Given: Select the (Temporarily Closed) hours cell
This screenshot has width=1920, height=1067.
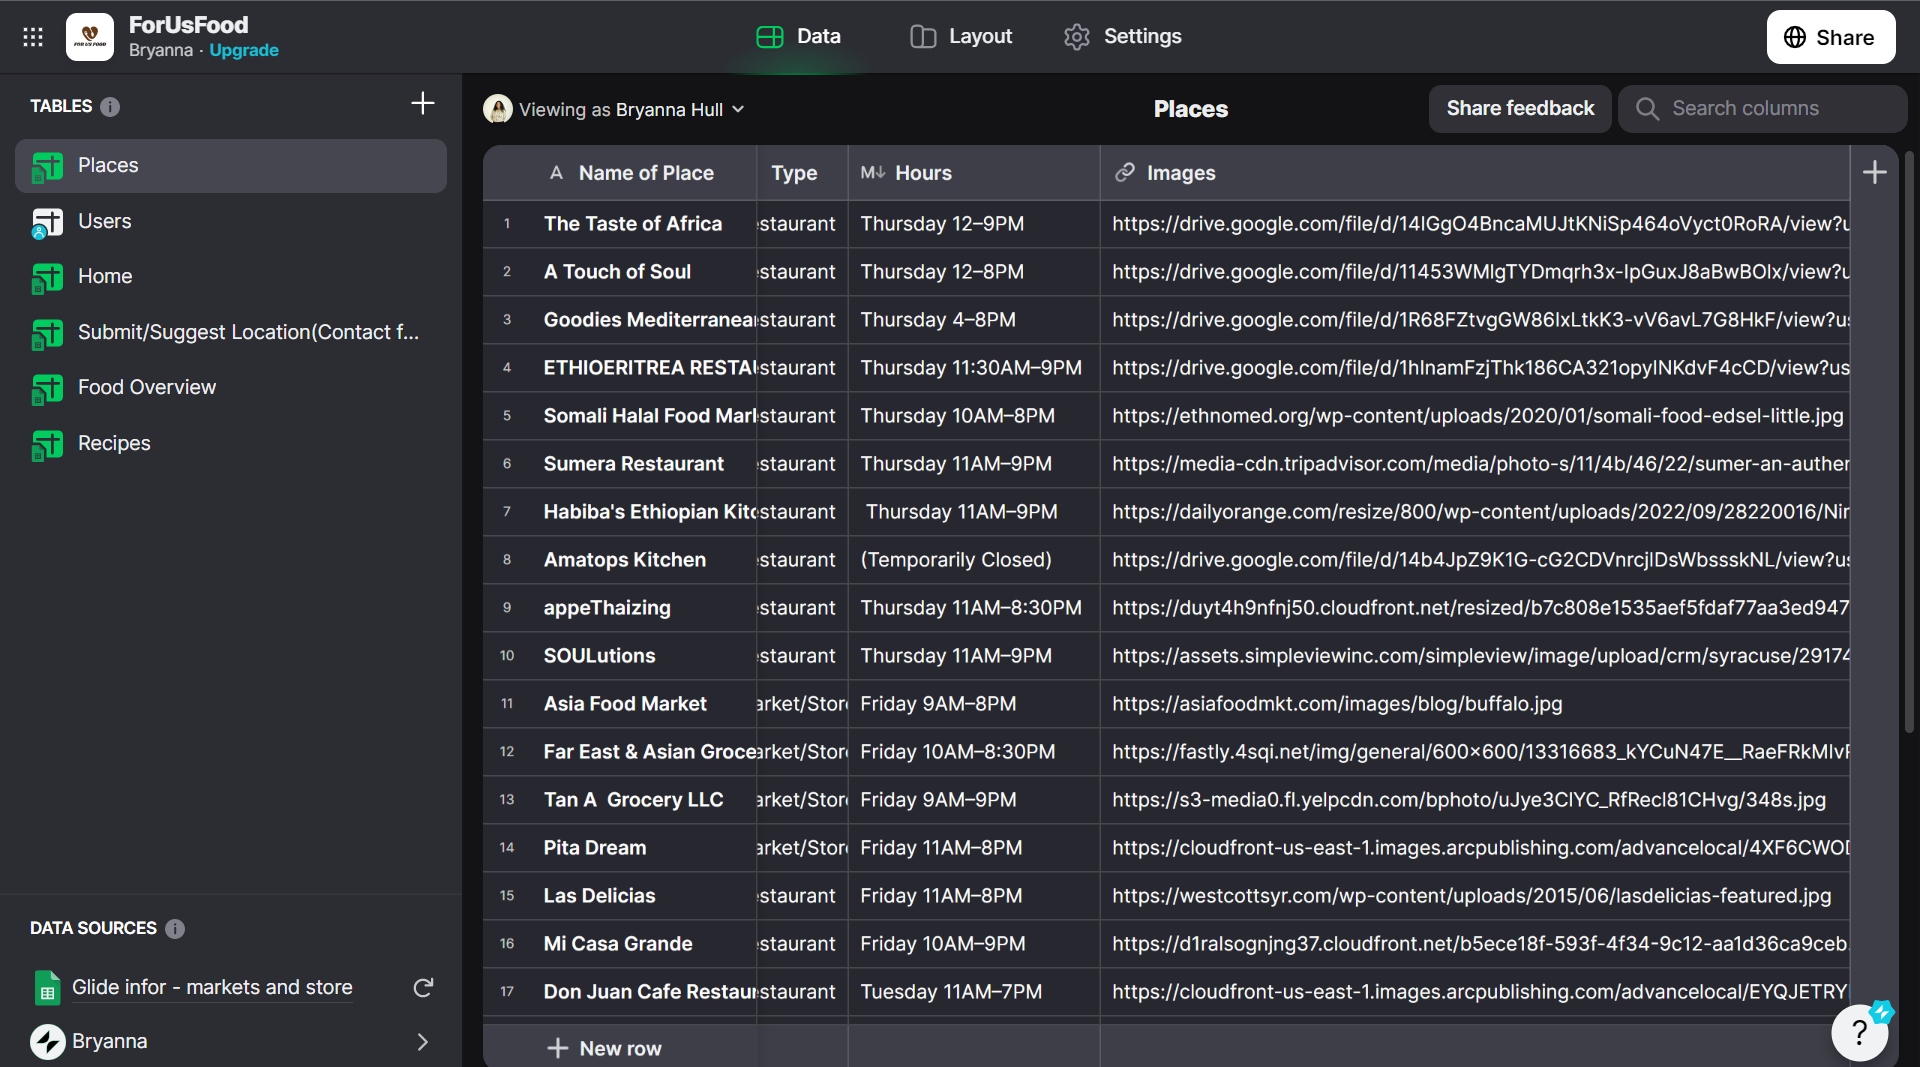Looking at the screenshot, I should (x=974, y=560).
